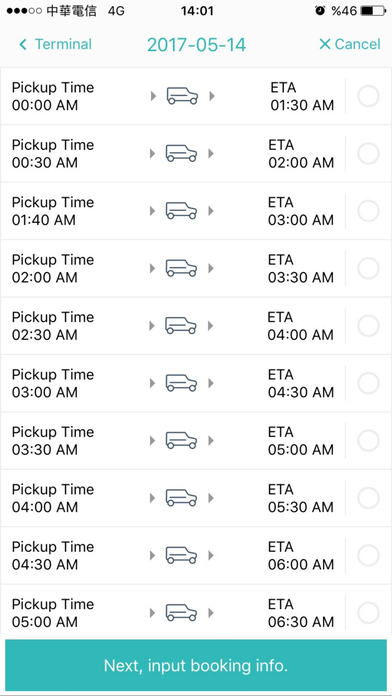Click the car icon in the 01:40 AM pickup row
Screen dimensions: 392x696
182,211
